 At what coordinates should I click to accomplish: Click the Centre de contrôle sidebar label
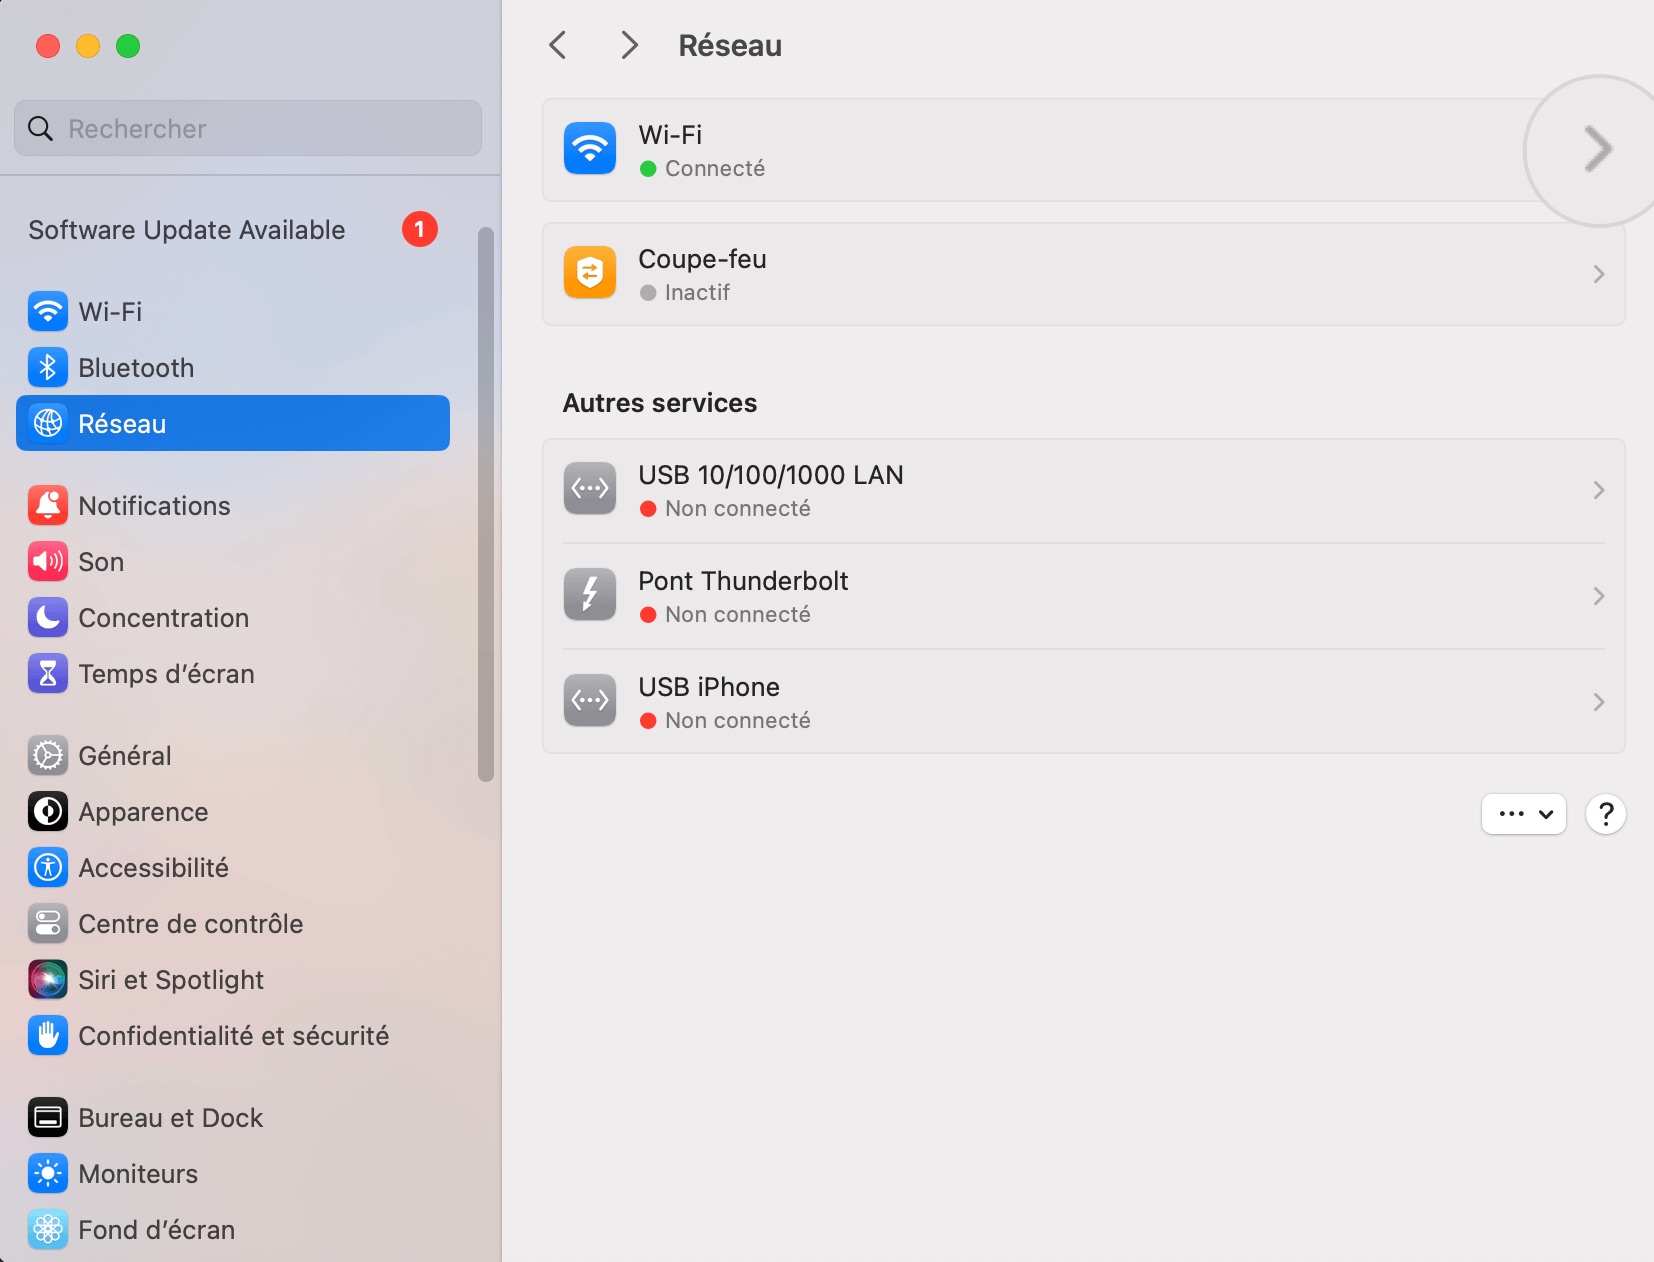(190, 924)
